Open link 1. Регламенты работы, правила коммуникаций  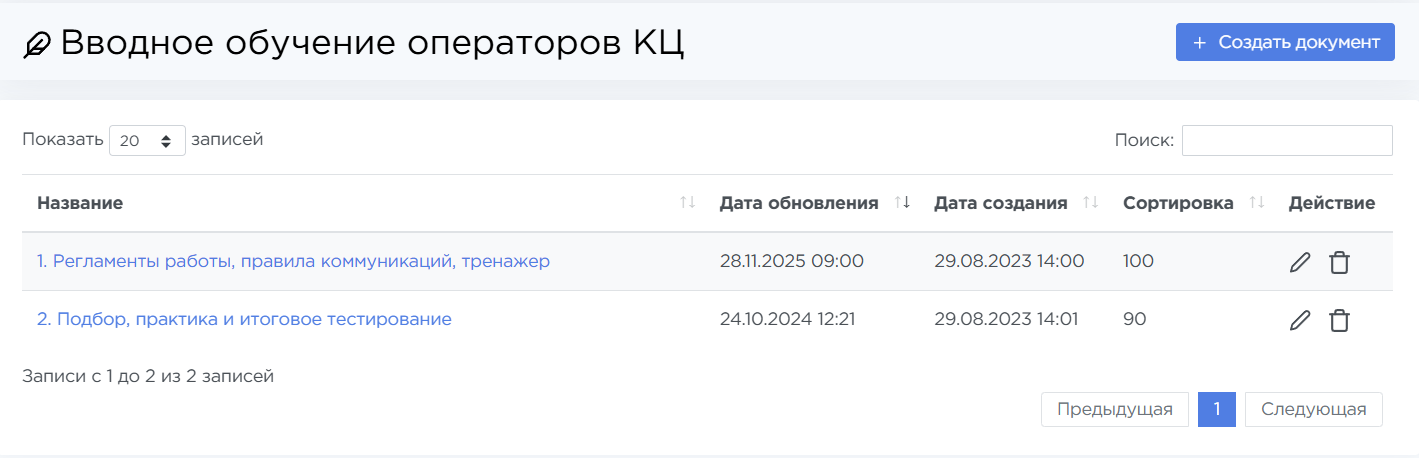click(293, 262)
